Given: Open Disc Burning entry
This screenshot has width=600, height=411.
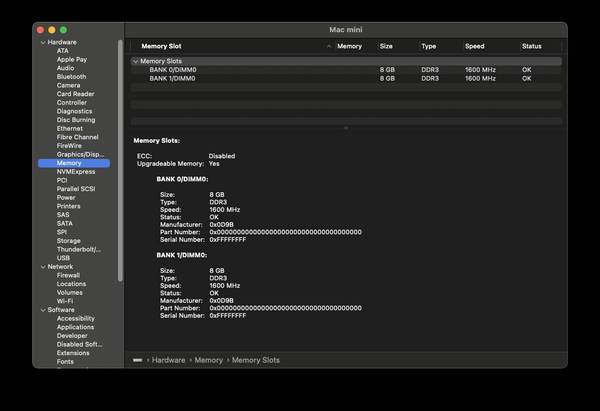Looking at the screenshot, I should [x=76, y=120].
